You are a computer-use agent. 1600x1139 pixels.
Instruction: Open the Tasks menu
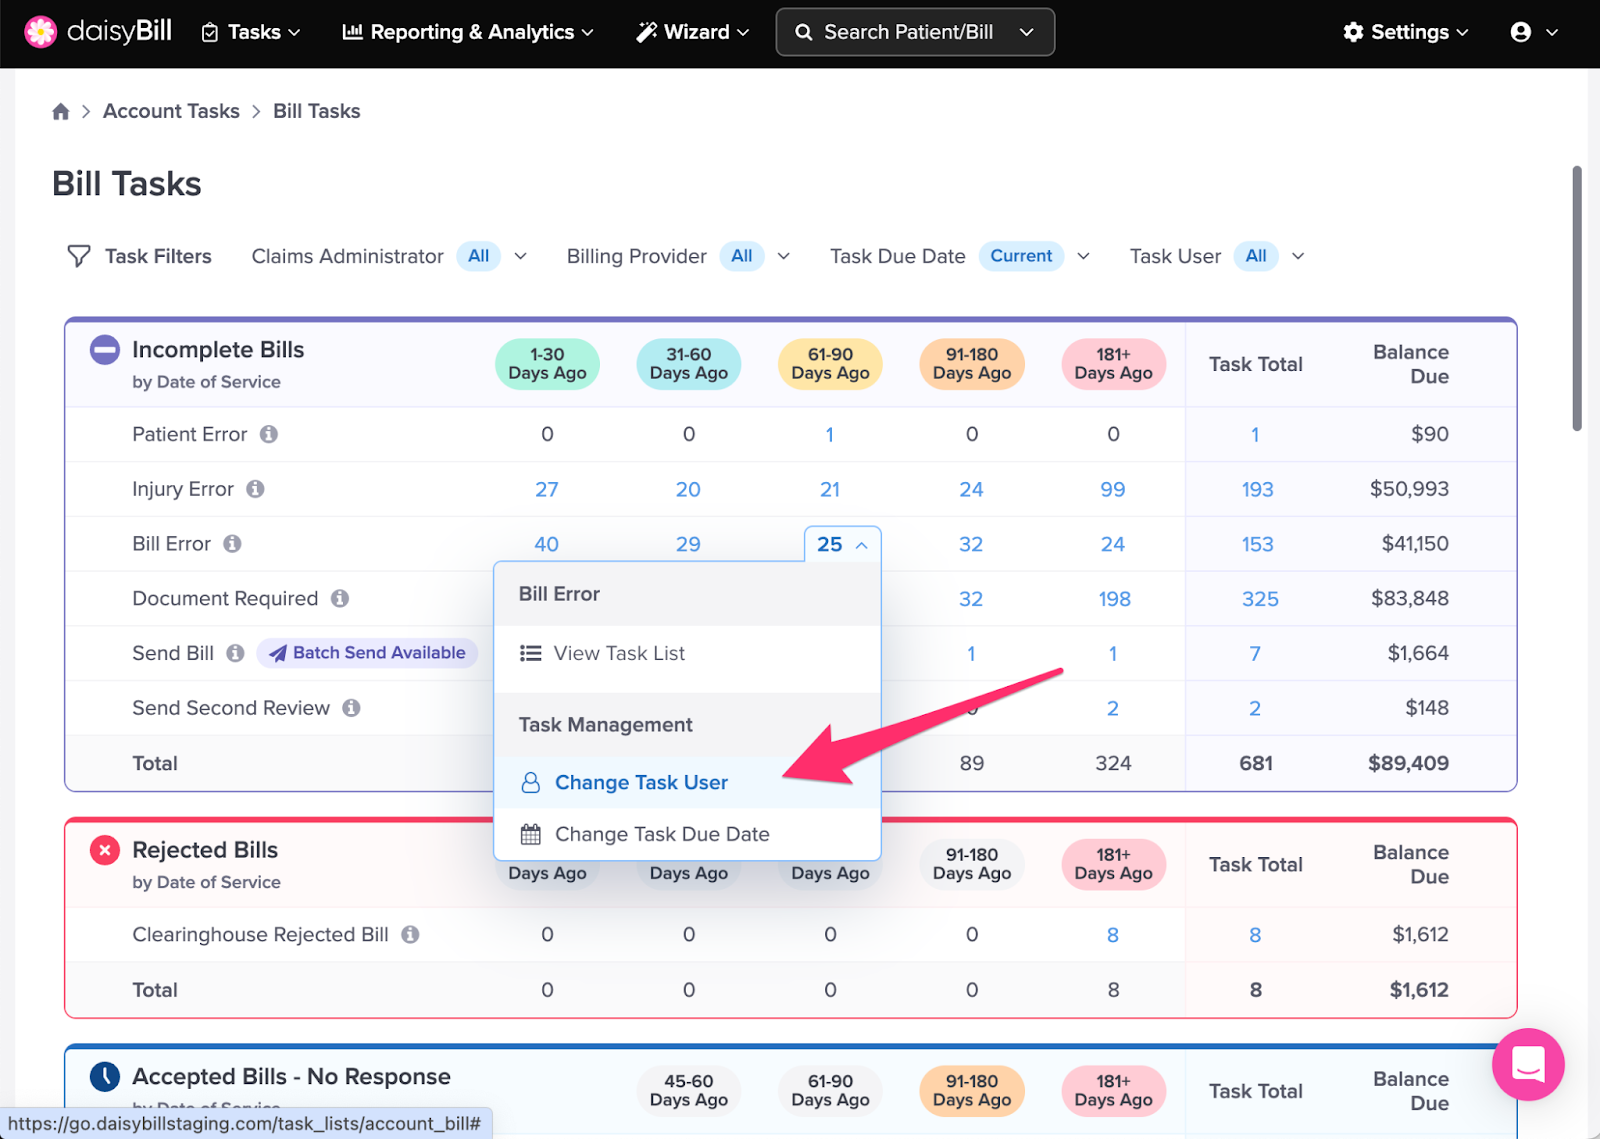(x=251, y=32)
